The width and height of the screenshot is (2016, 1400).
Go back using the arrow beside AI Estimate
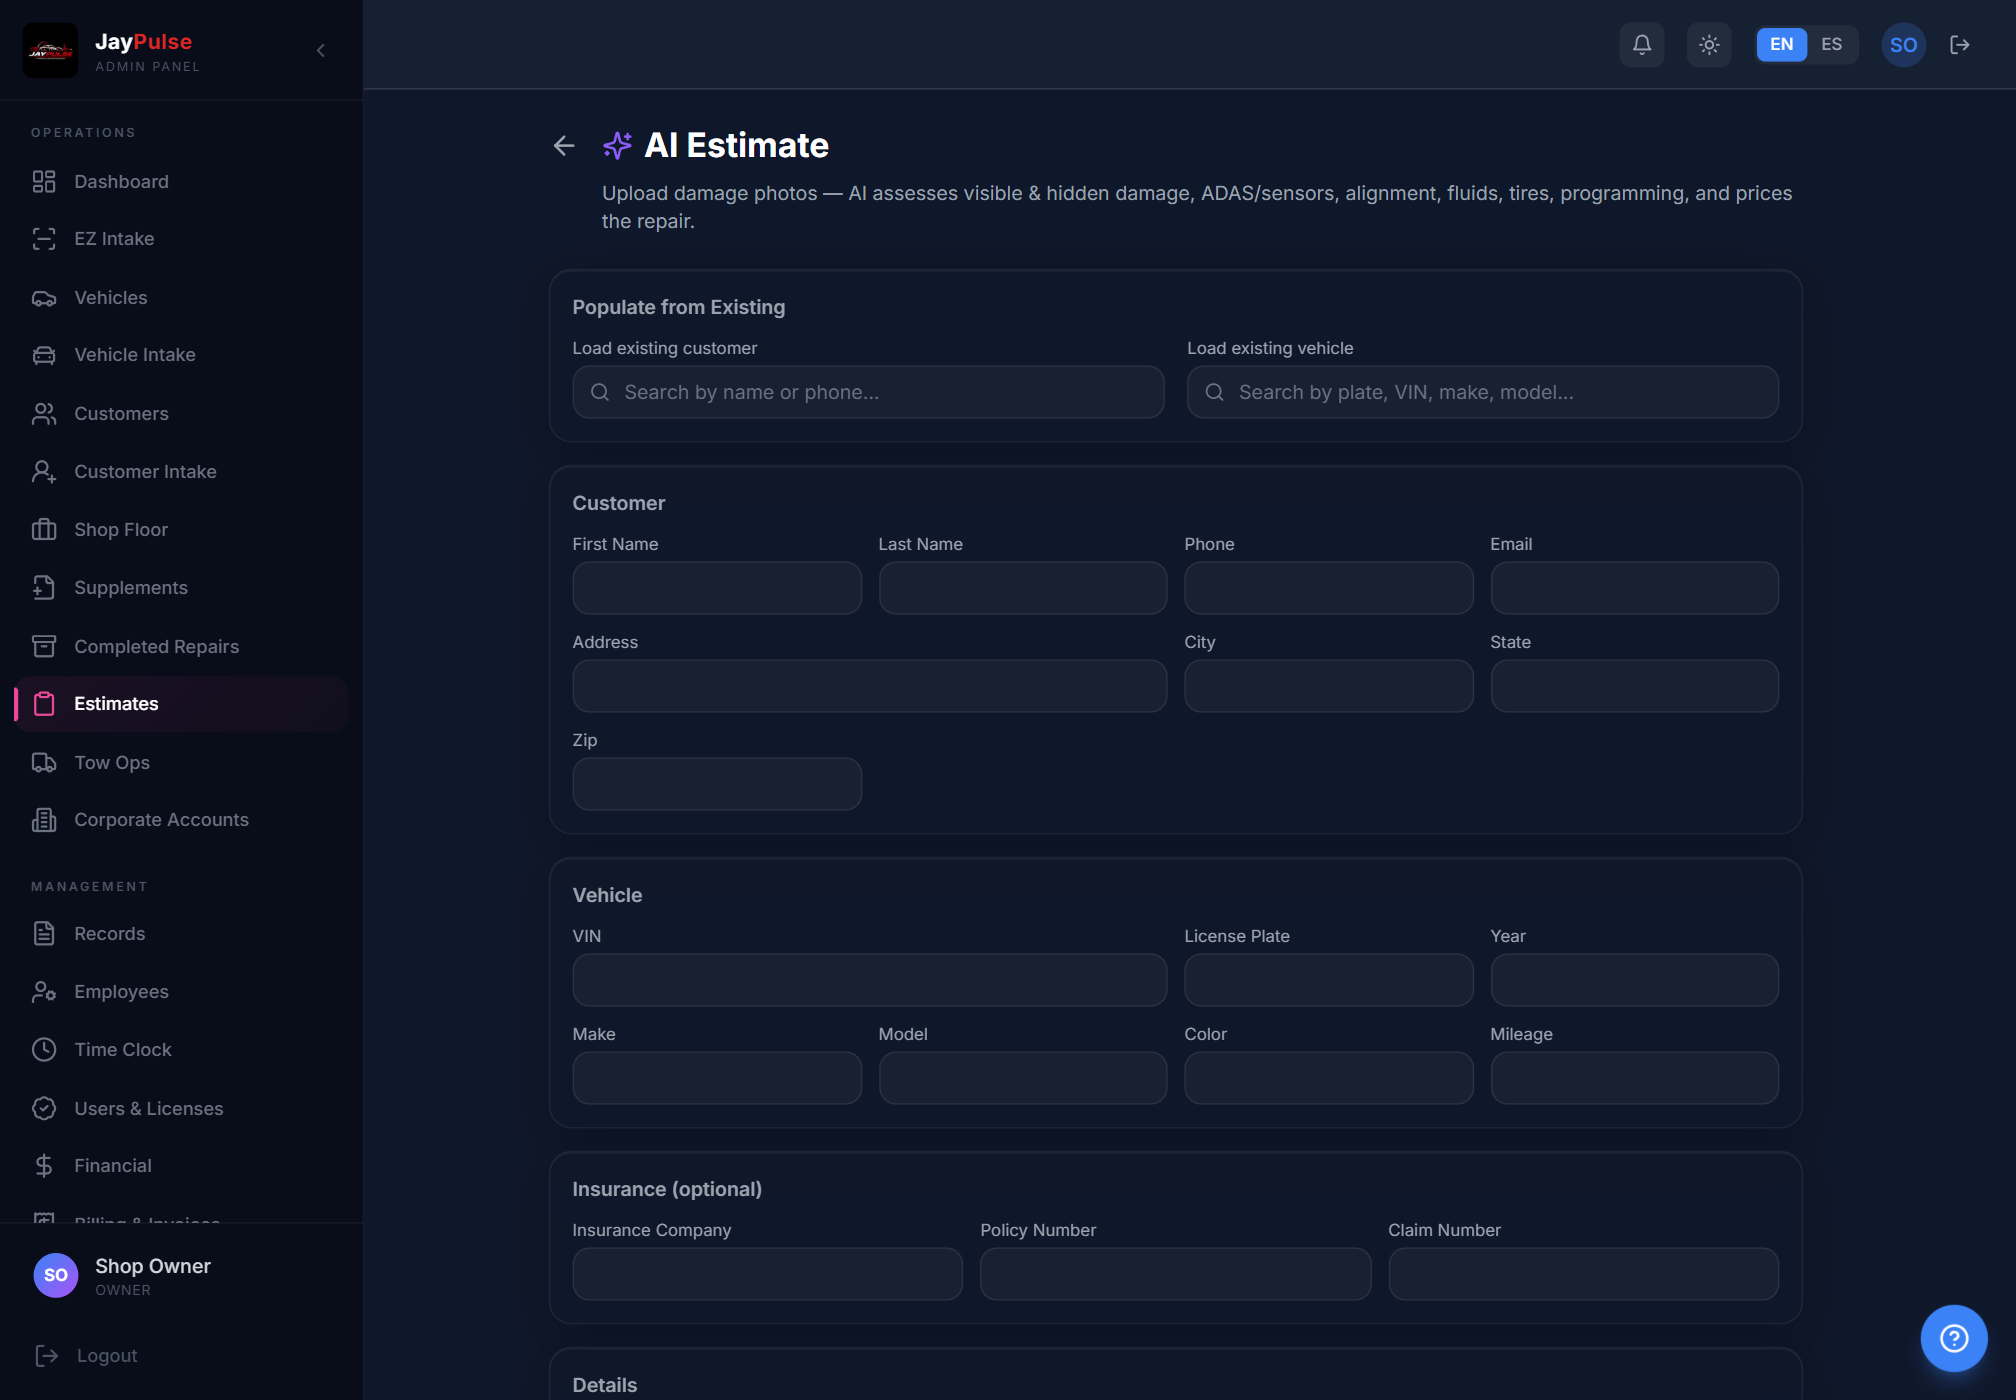[564, 146]
